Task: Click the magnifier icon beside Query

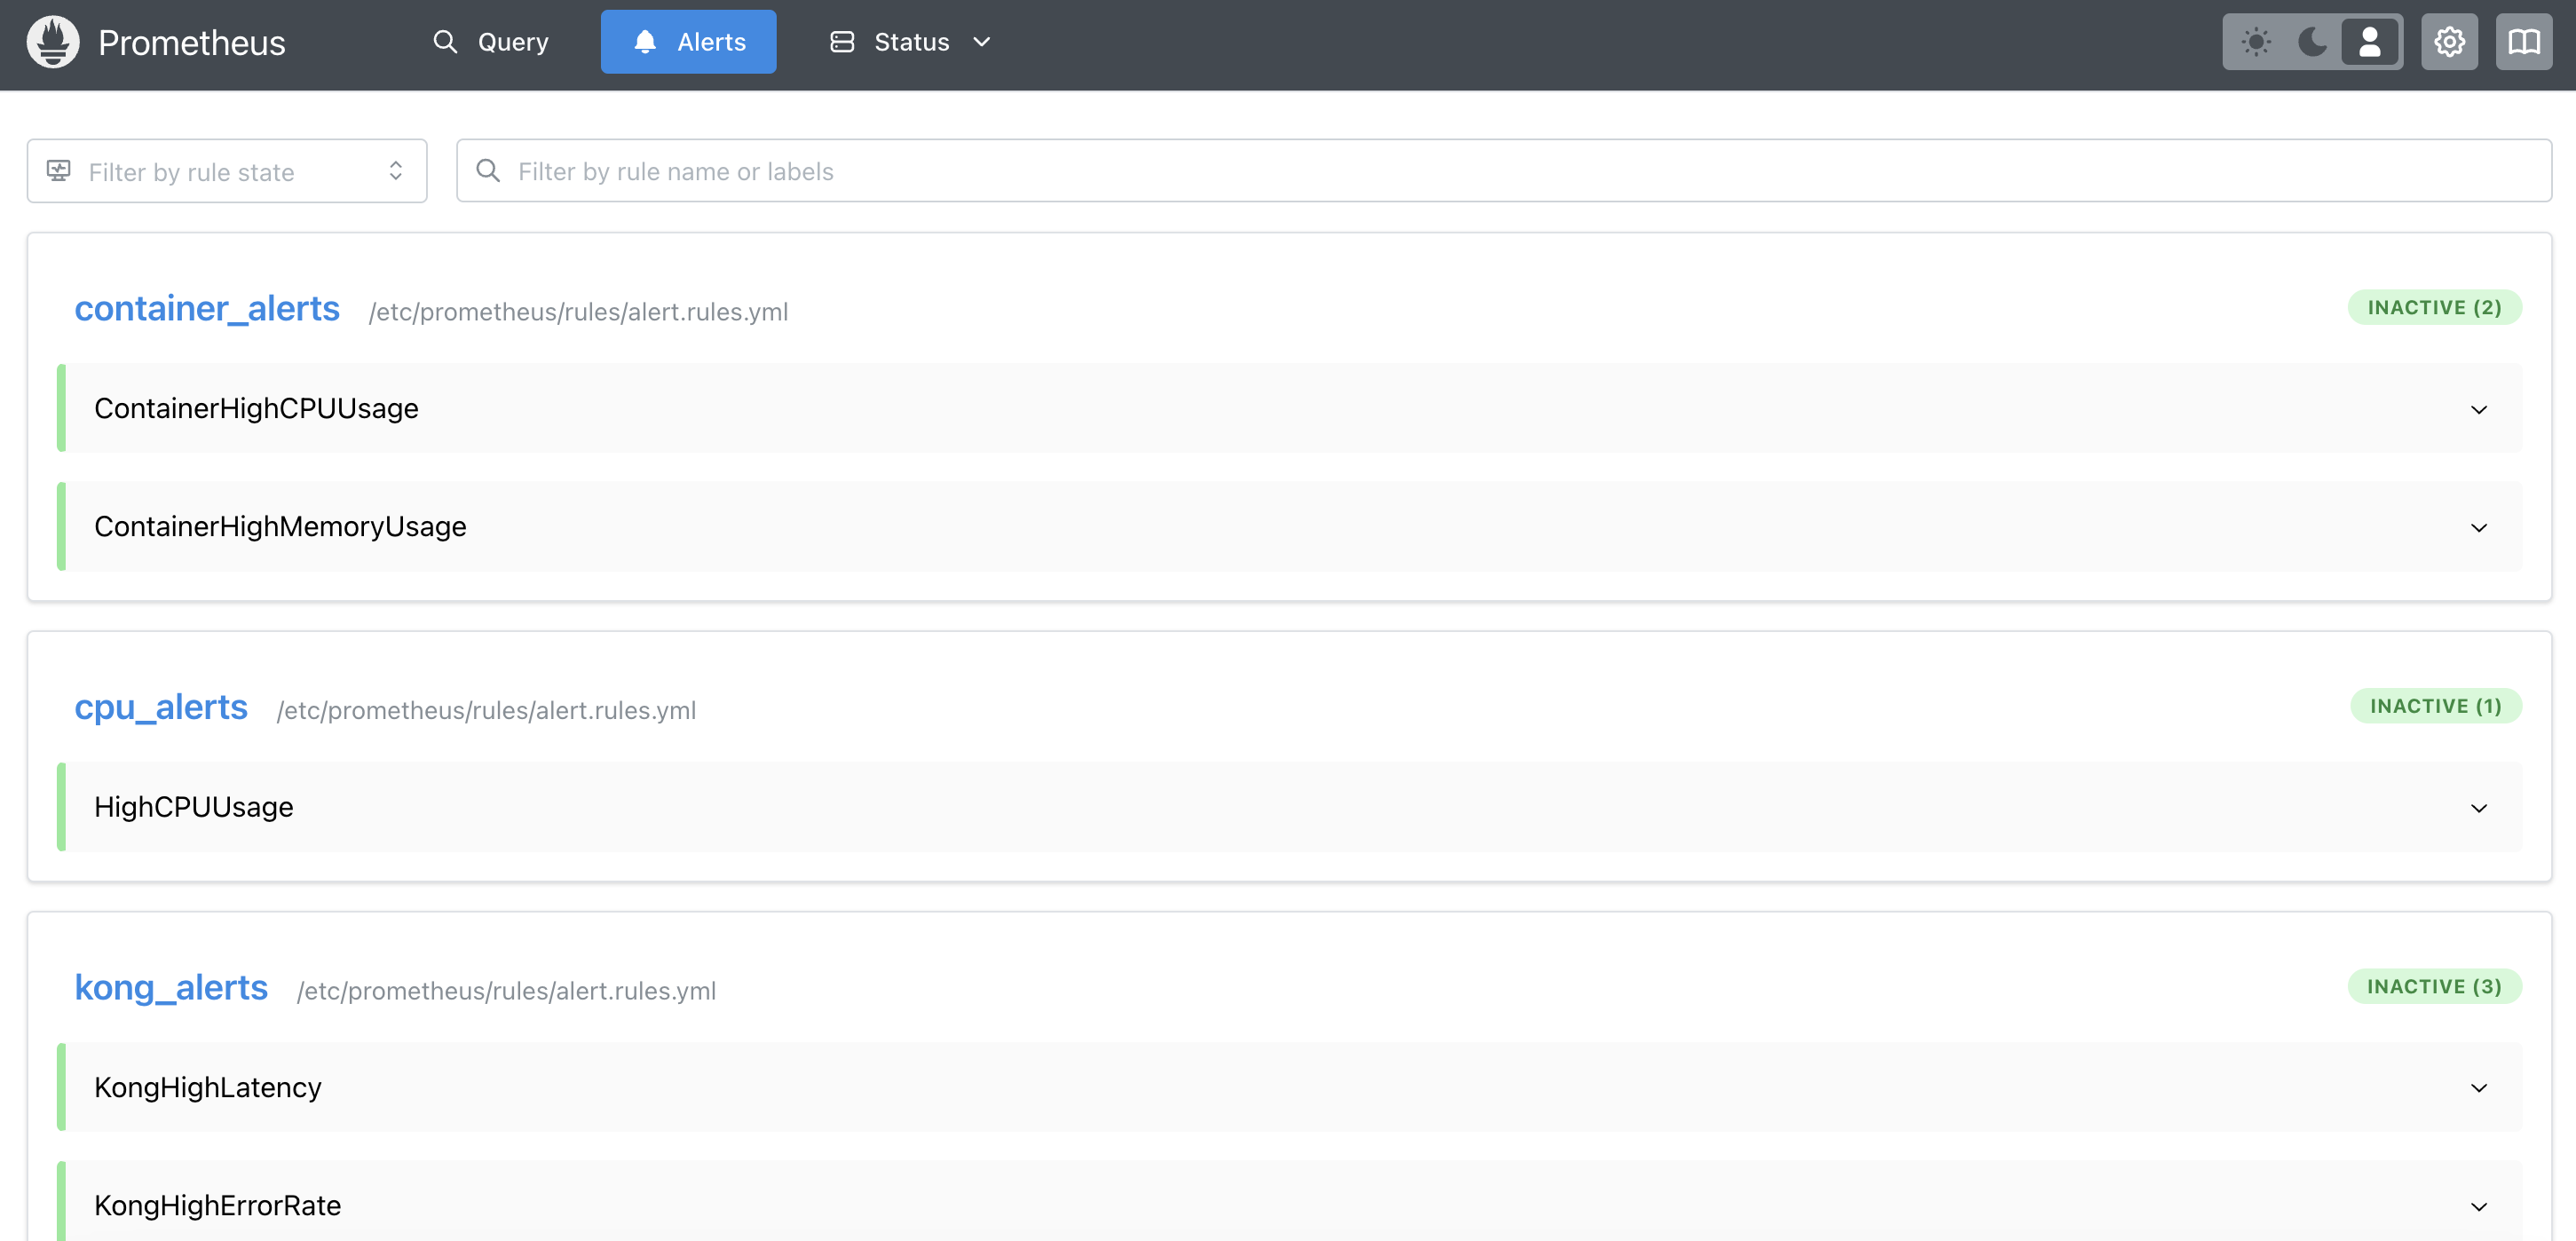Action: tap(445, 42)
